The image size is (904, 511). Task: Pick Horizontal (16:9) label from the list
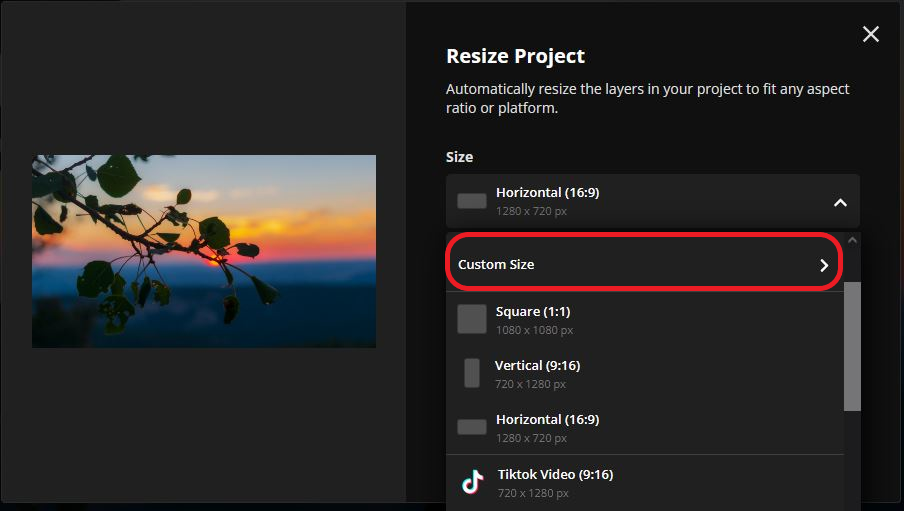tap(547, 420)
